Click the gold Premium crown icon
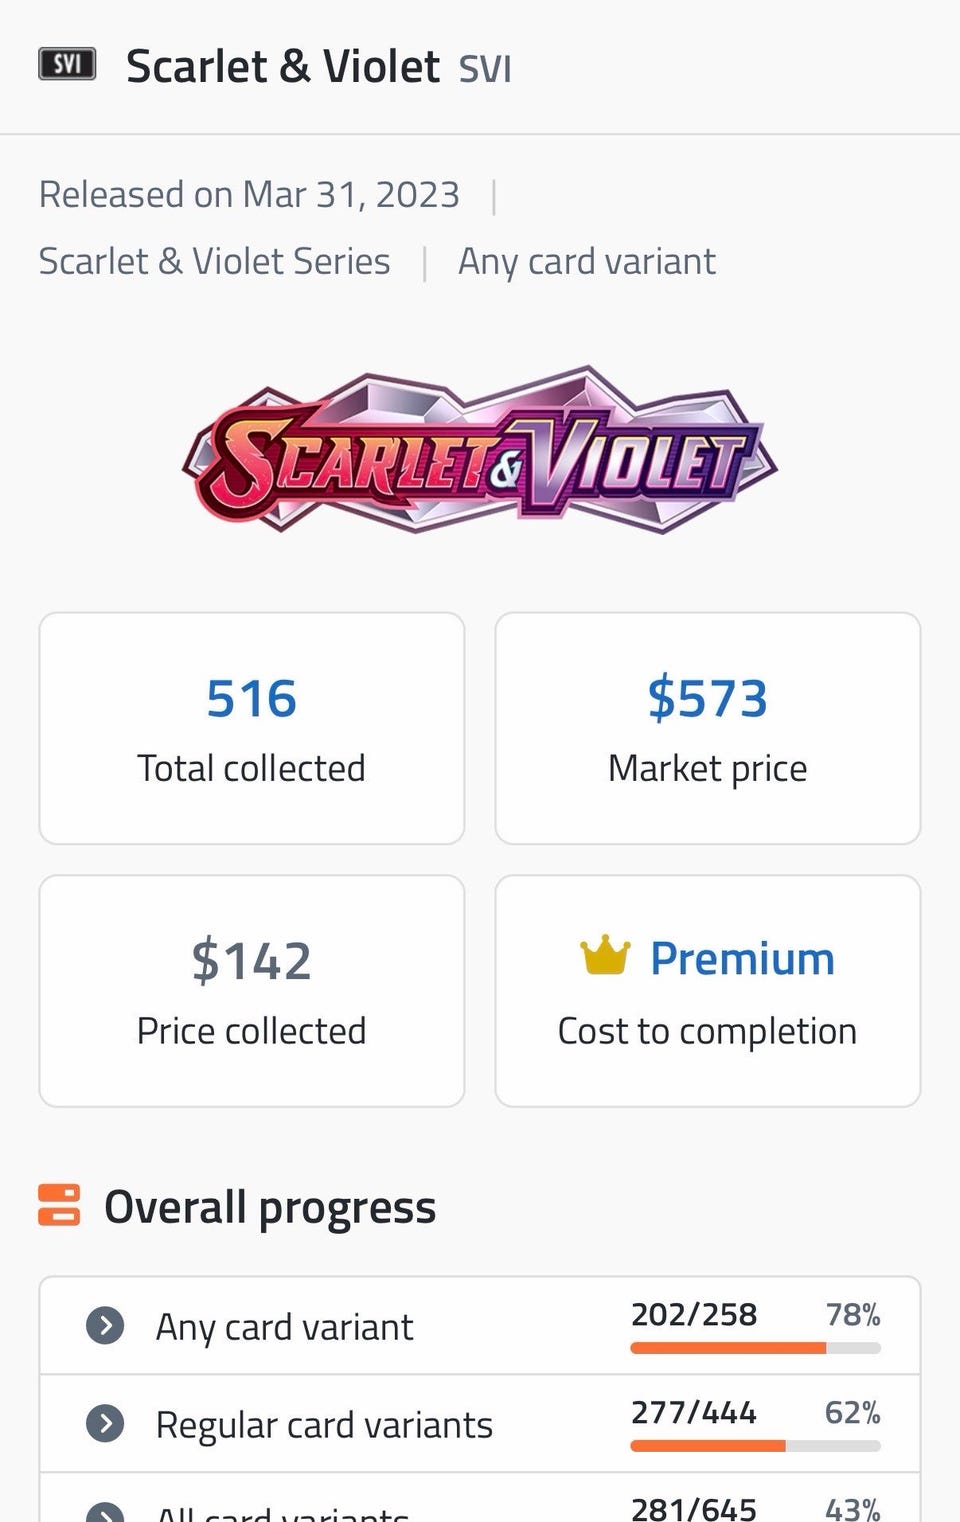Screen dimensions: 960x1522 click(605, 957)
